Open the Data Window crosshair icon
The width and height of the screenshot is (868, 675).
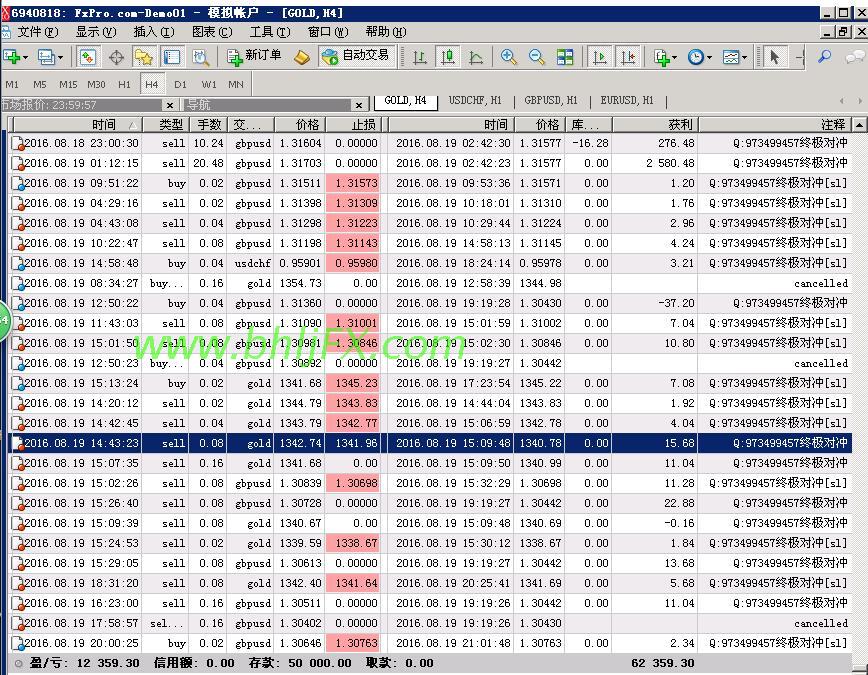coord(116,57)
